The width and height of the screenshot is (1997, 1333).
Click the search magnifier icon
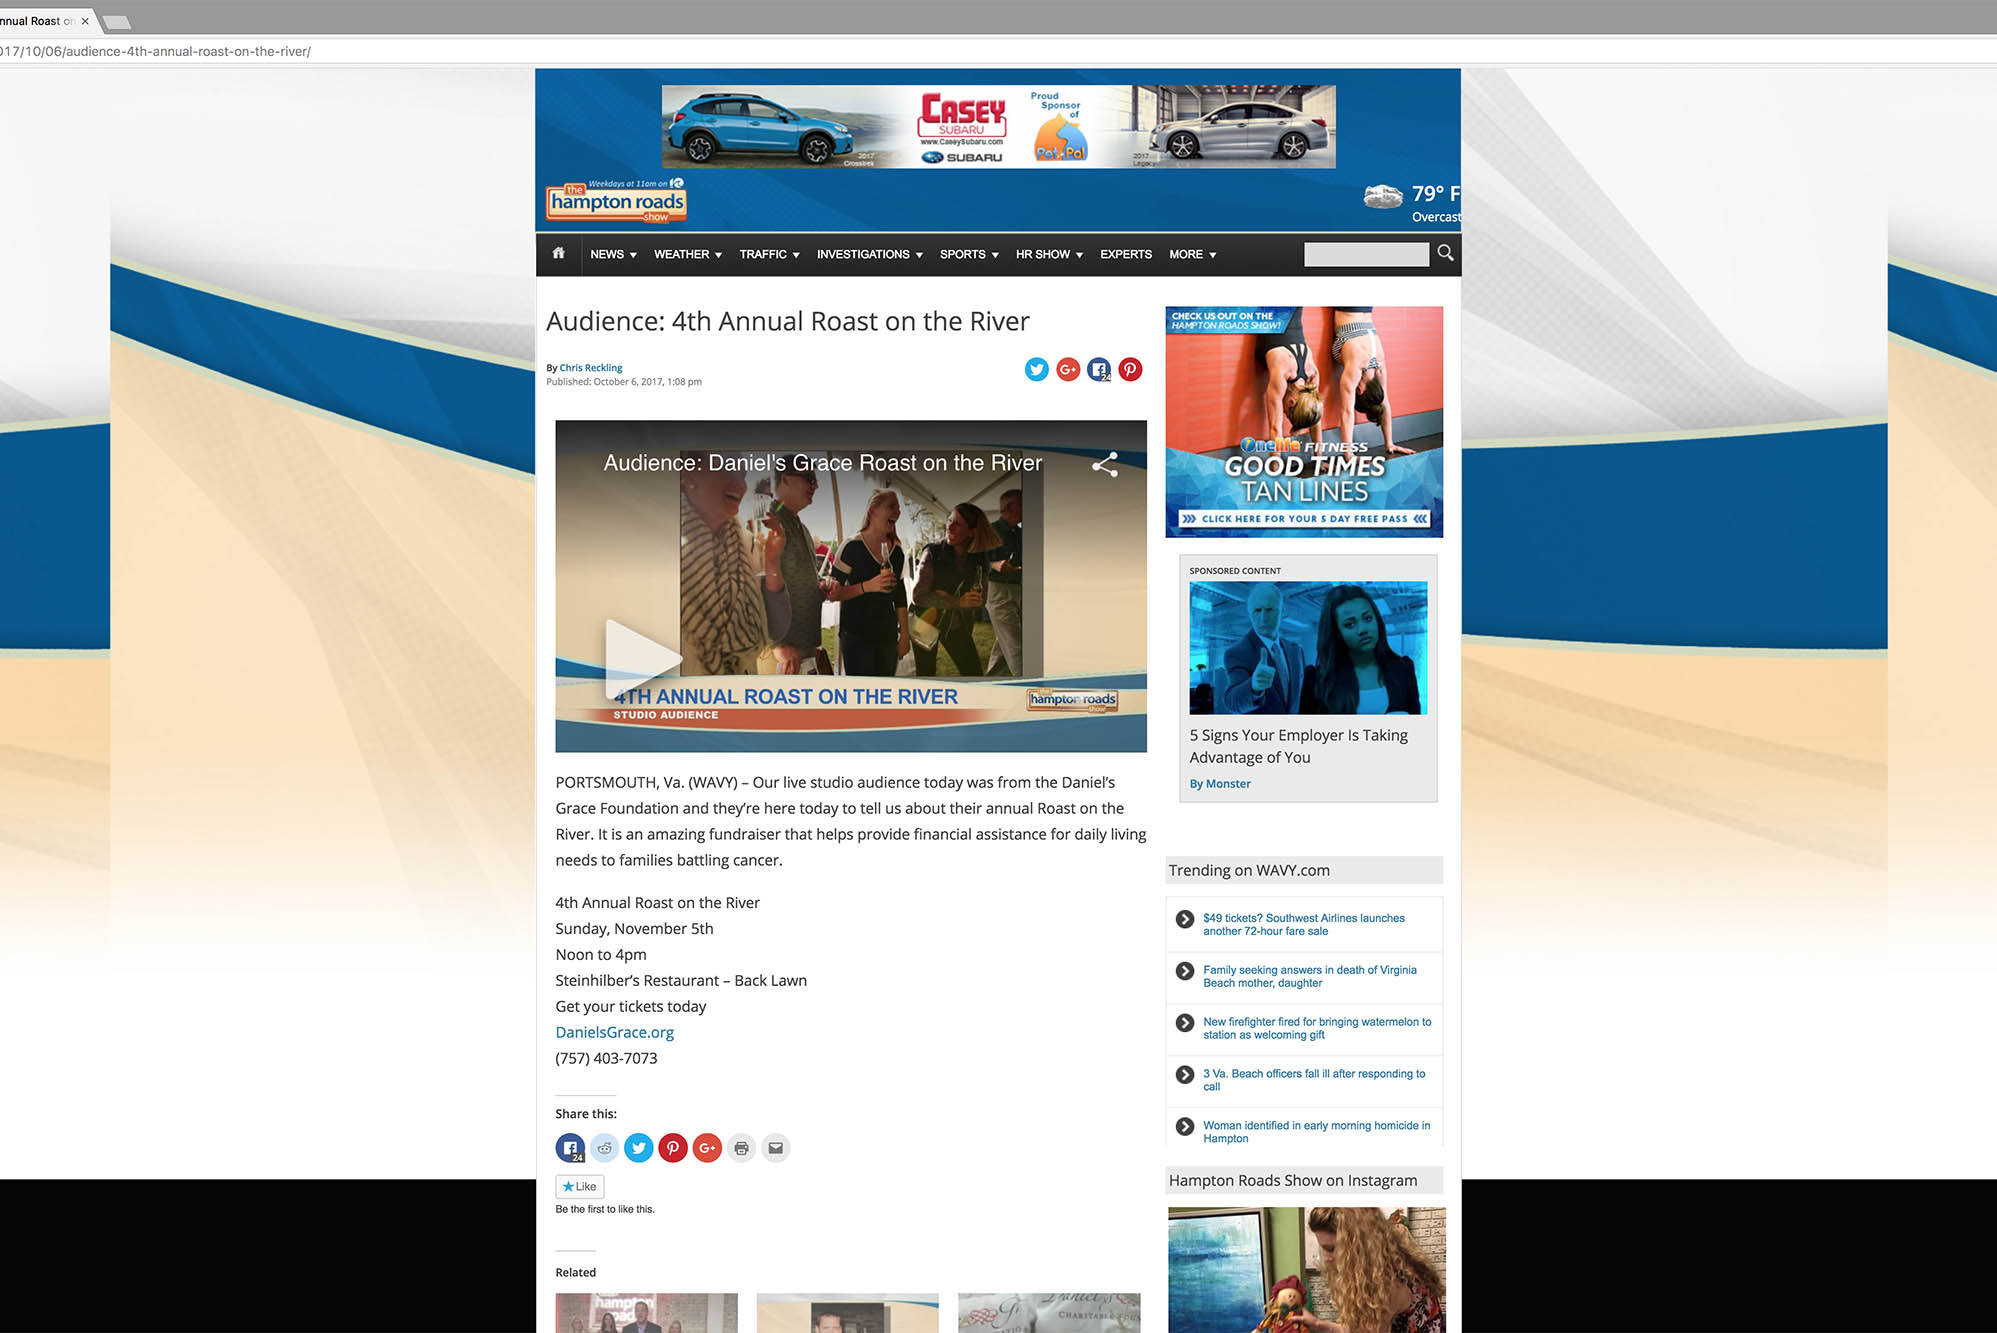[1445, 254]
